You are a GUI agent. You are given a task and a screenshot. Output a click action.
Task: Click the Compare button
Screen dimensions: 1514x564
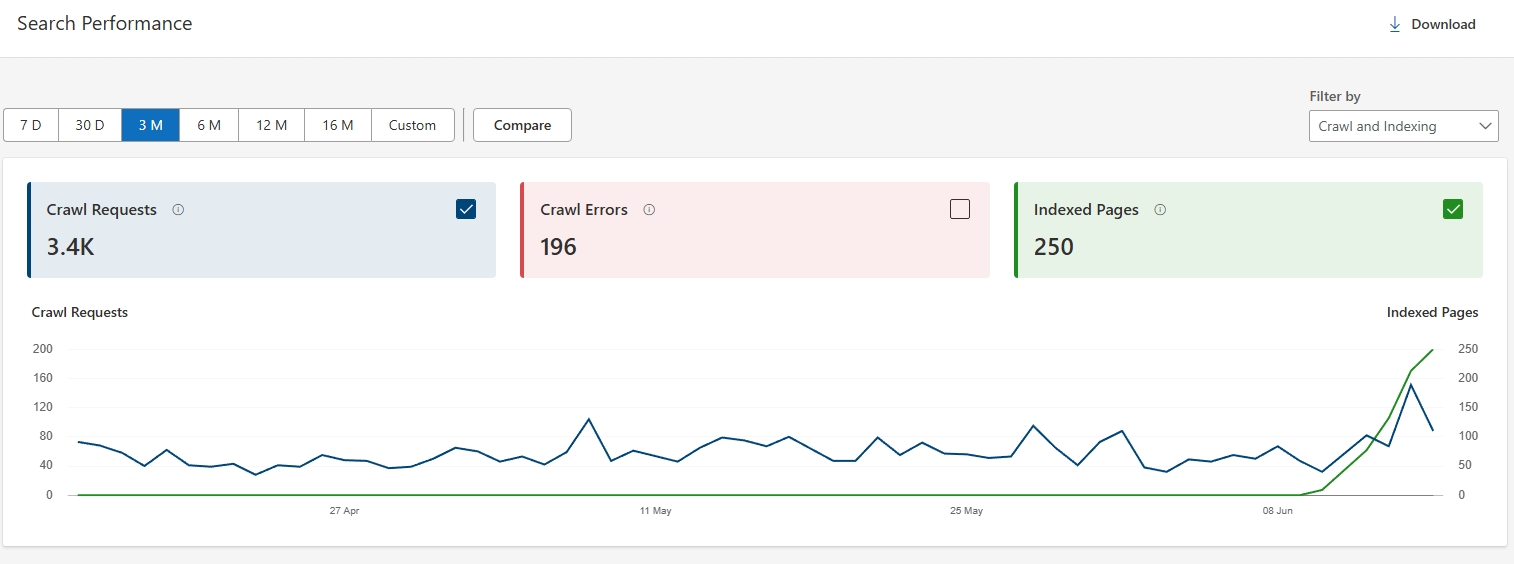522,125
